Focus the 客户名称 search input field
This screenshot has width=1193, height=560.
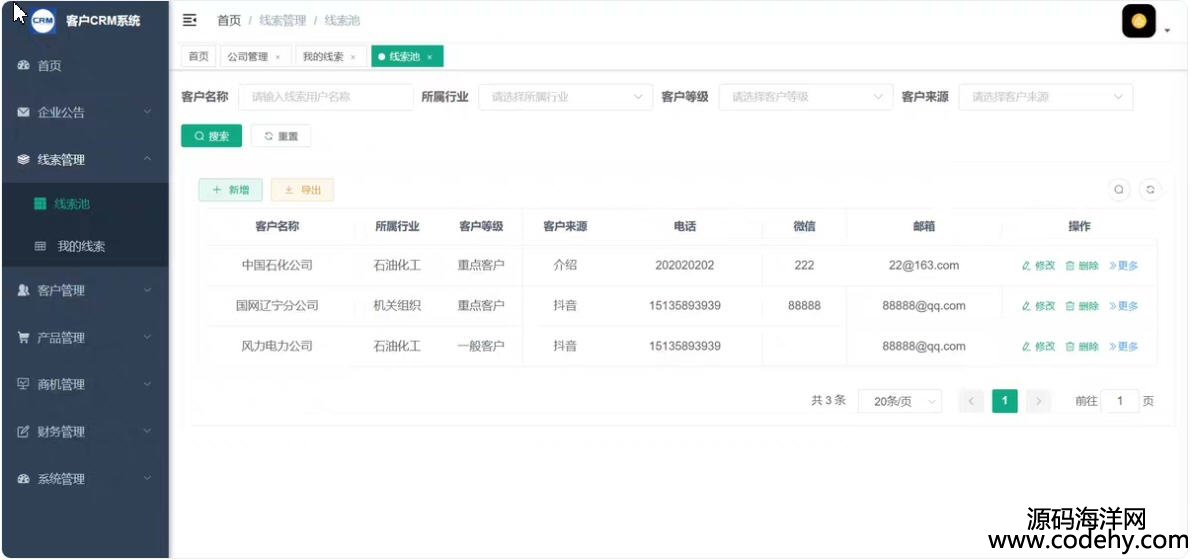tap(325, 97)
